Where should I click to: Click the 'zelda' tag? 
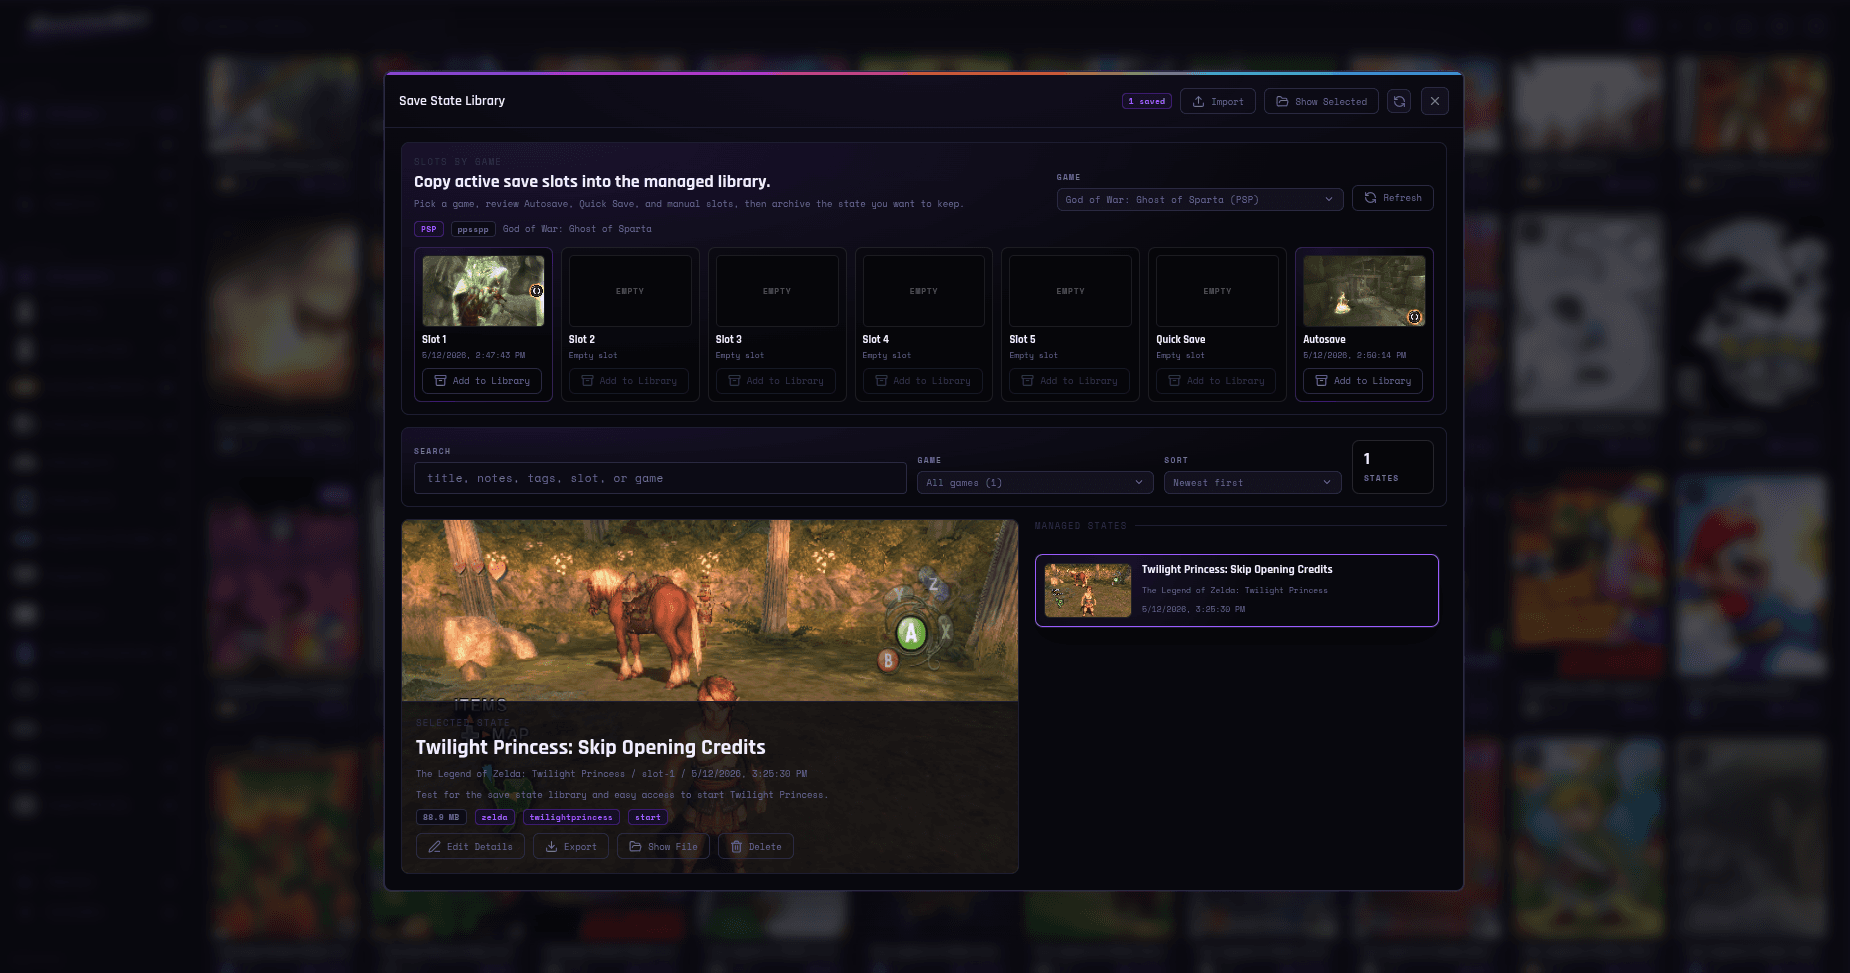pos(495,818)
